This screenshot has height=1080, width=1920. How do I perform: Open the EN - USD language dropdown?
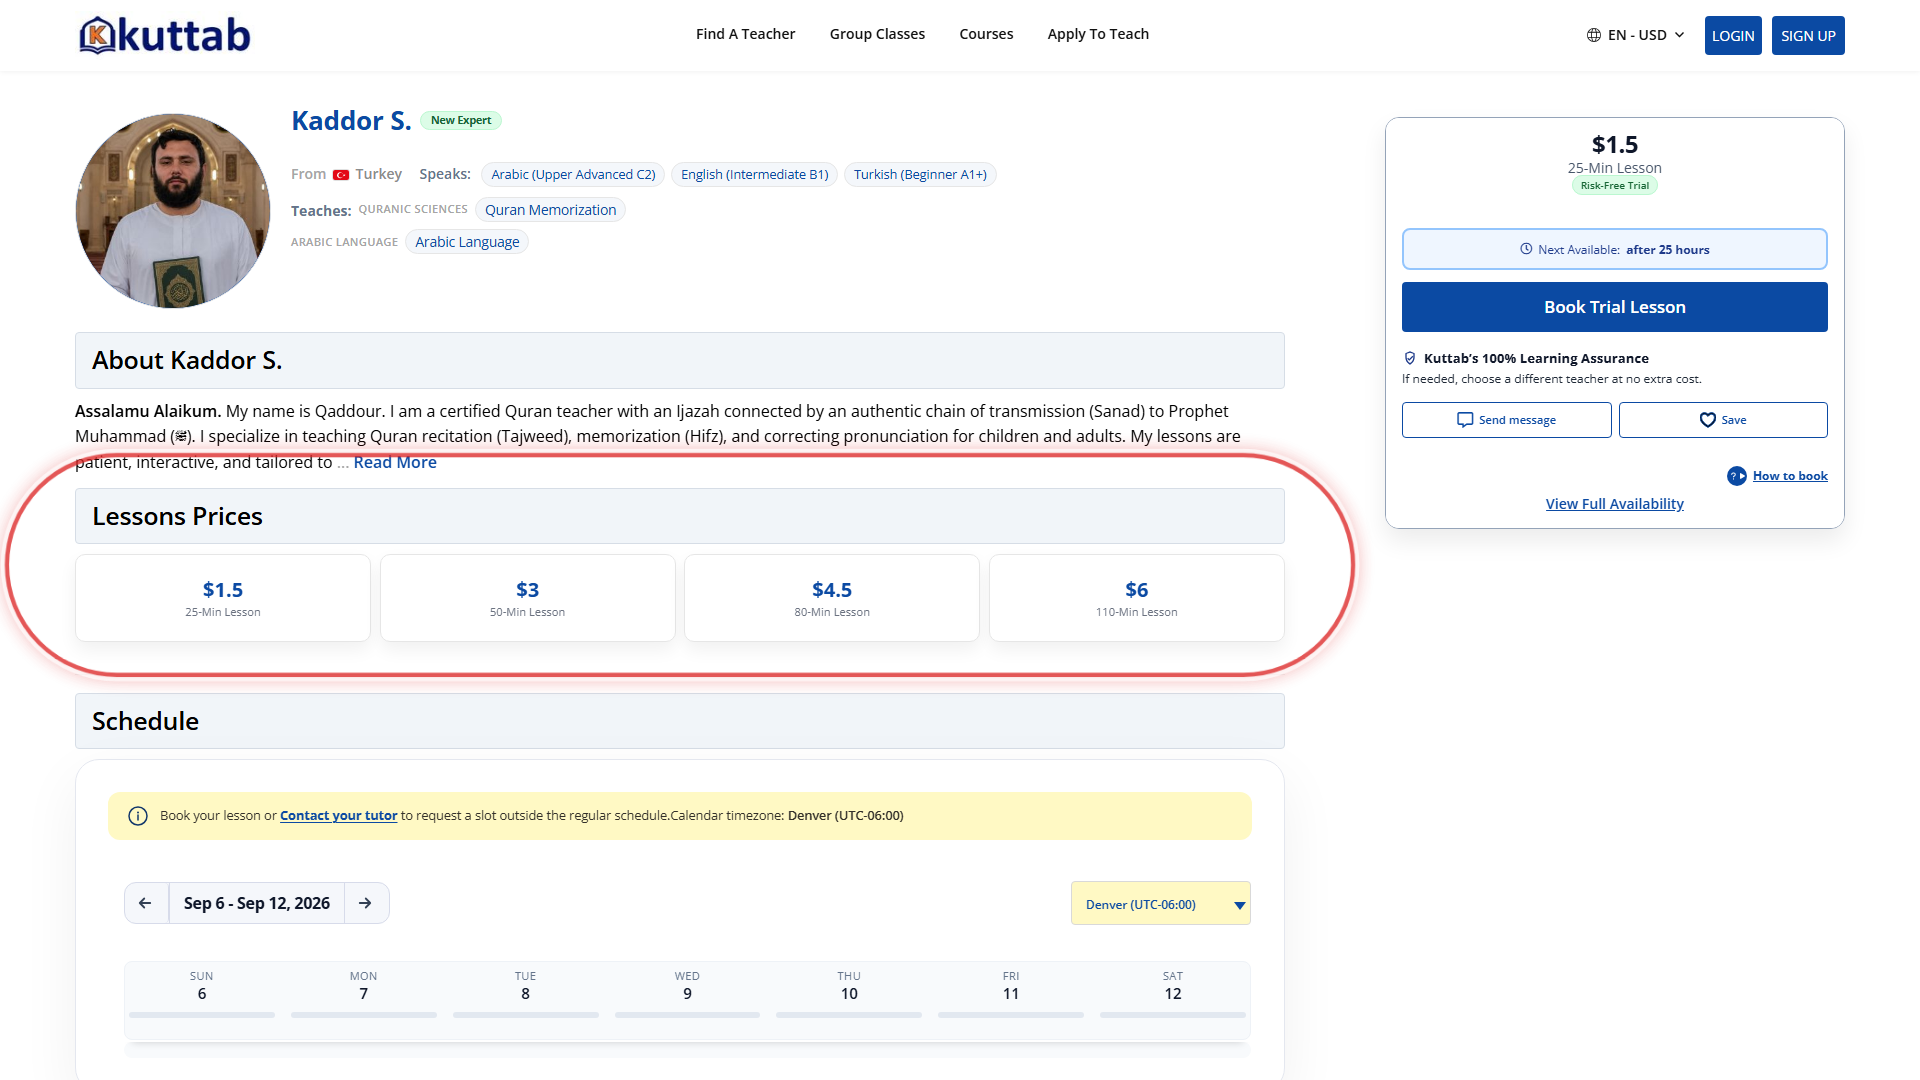1636,35
